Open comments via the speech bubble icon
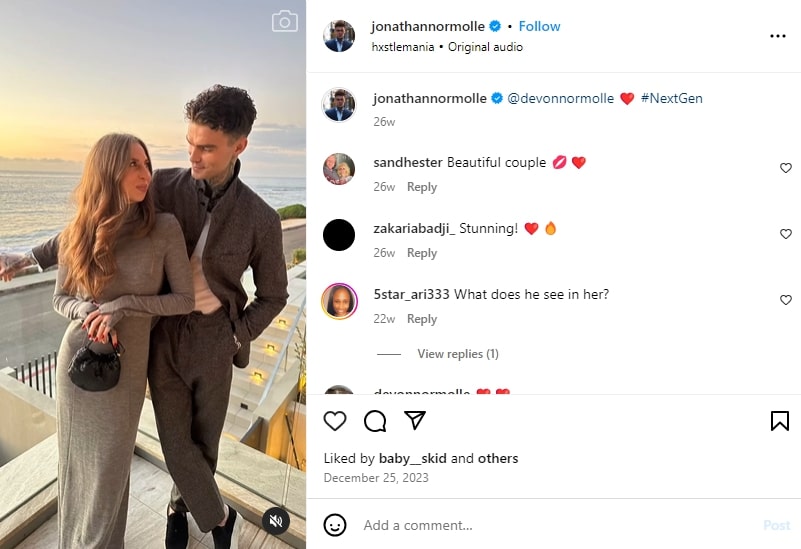The width and height of the screenshot is (801, 549). [x=375, y=421]
